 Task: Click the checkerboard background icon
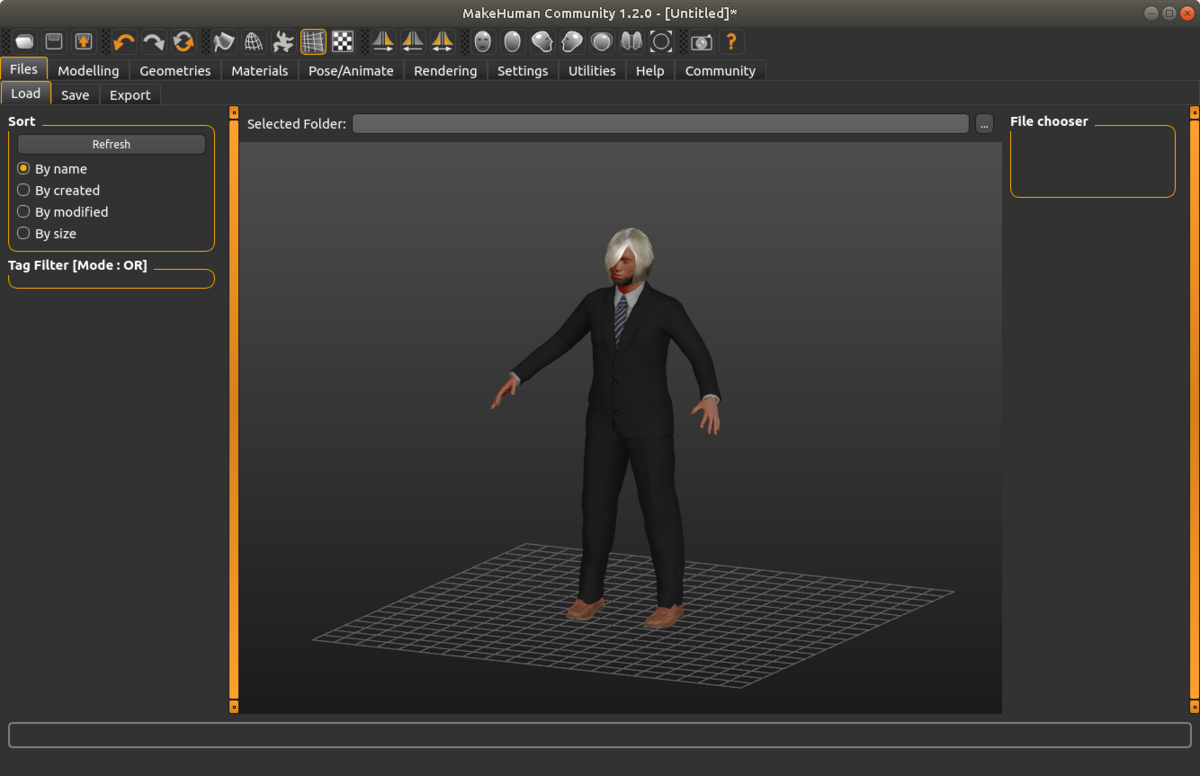coord(343,42)
